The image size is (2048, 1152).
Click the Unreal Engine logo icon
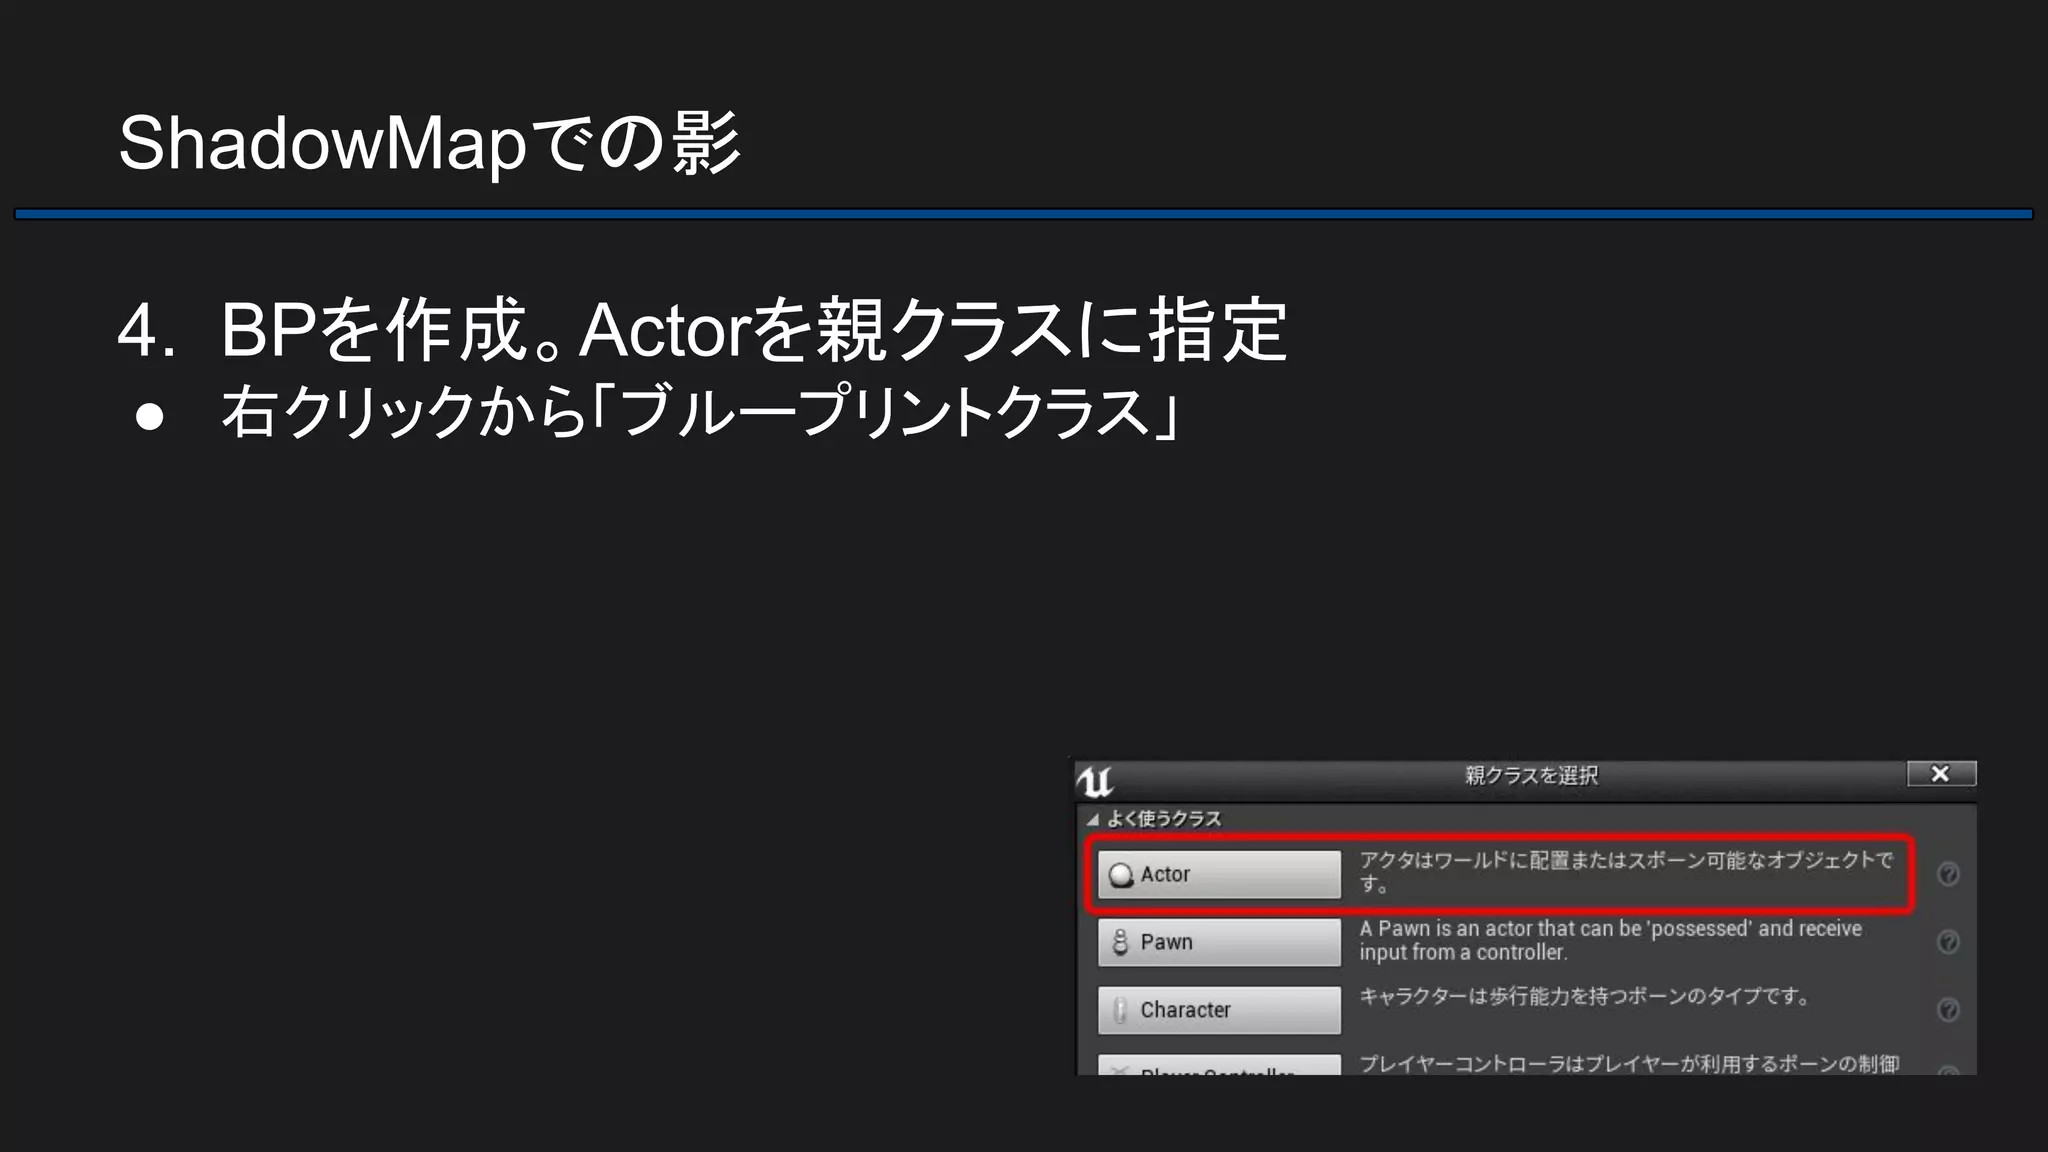click(x=1095, y=780)
